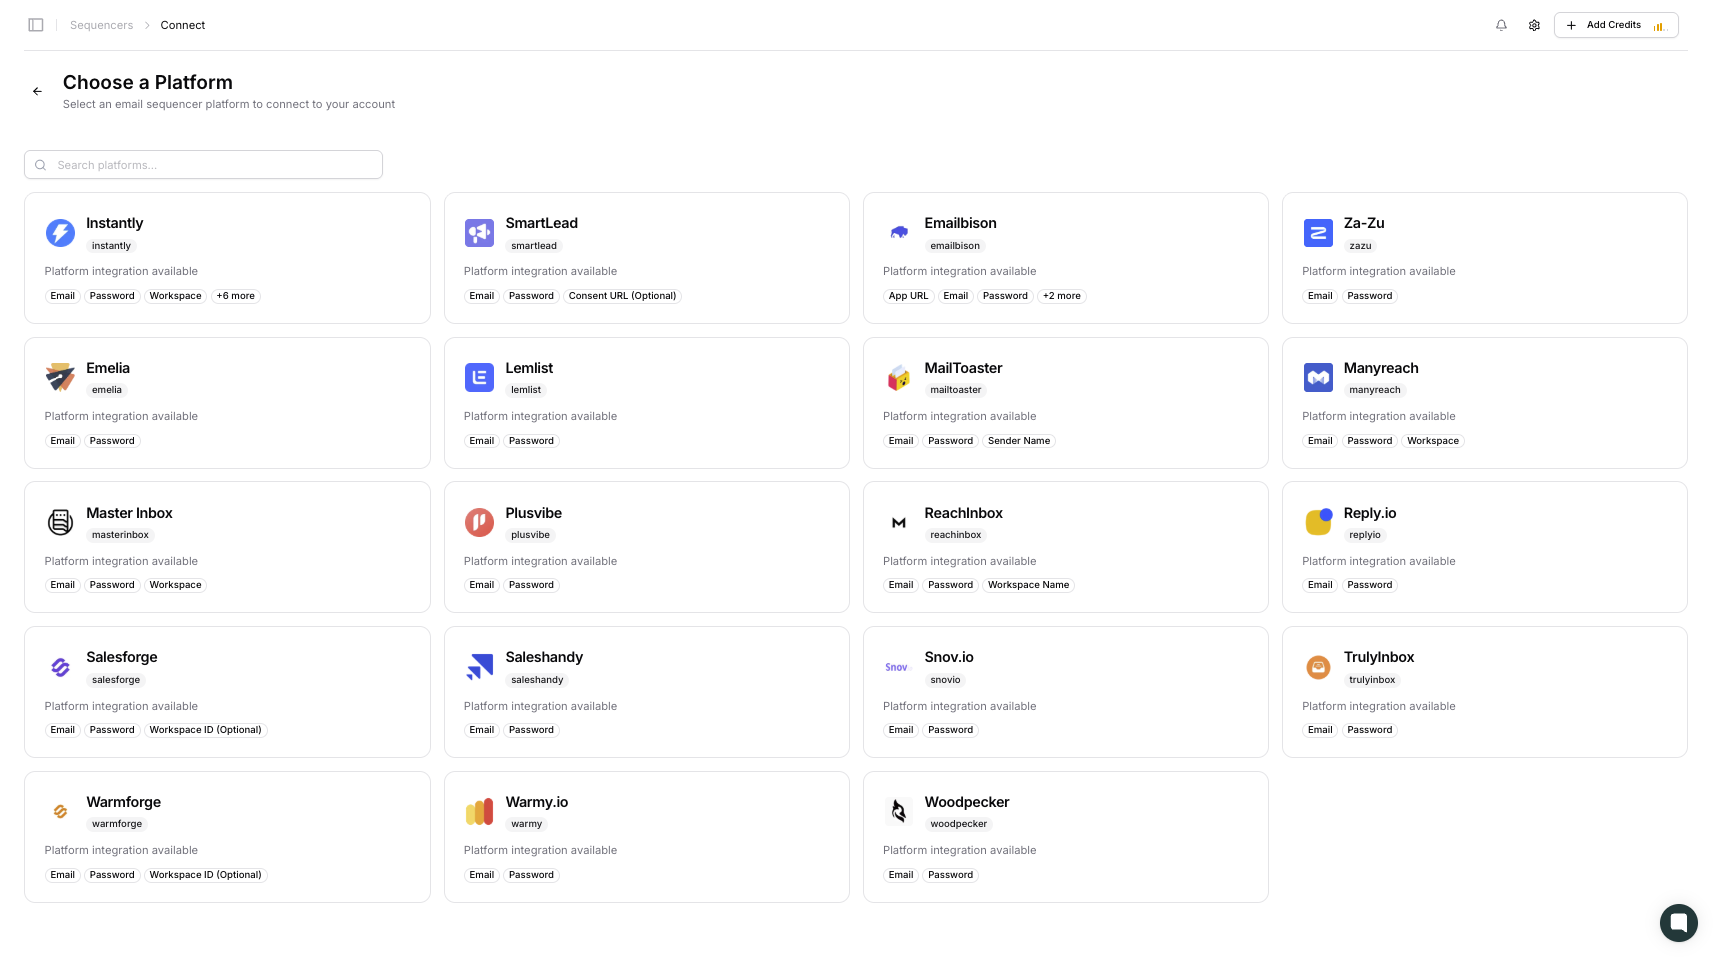Click the back arrow icon
1714x958 pixels.
tap(37, 91)
